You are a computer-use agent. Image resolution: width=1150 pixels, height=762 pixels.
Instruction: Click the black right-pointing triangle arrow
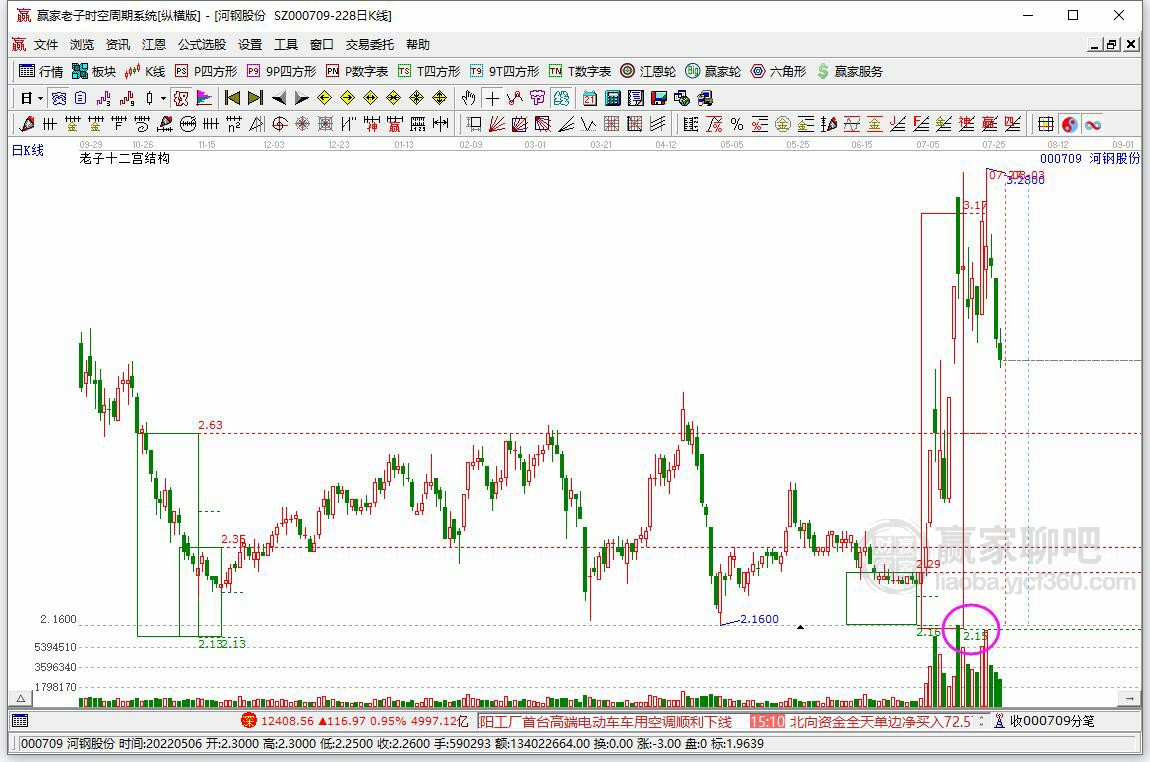pos(301,98)
